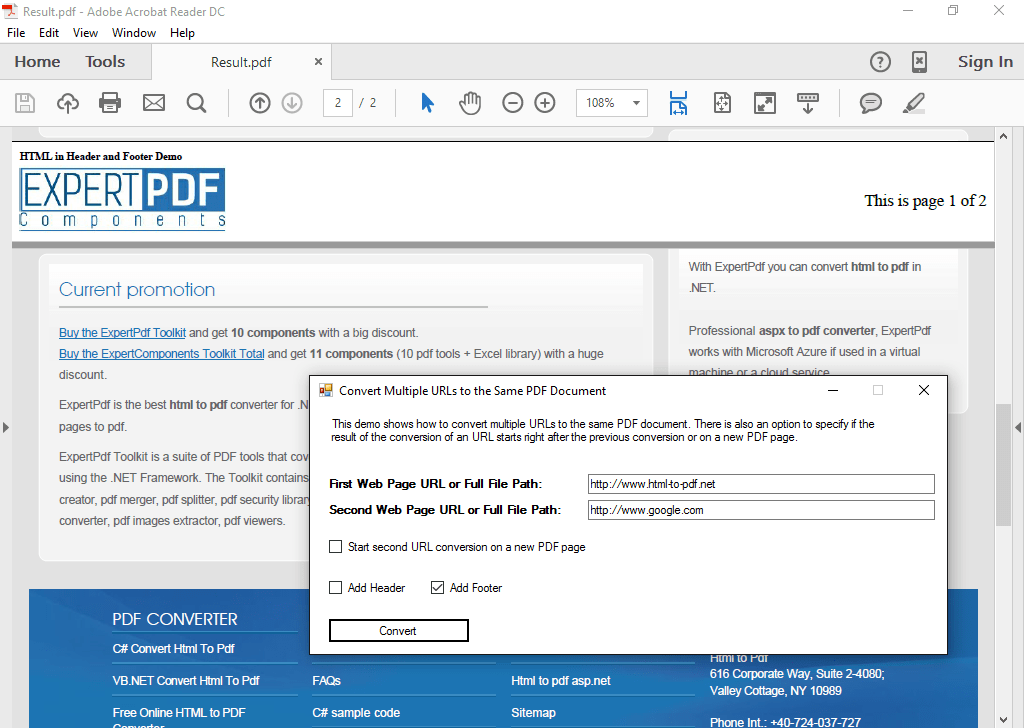Click the selection arrow tool

tap(425, 102)
